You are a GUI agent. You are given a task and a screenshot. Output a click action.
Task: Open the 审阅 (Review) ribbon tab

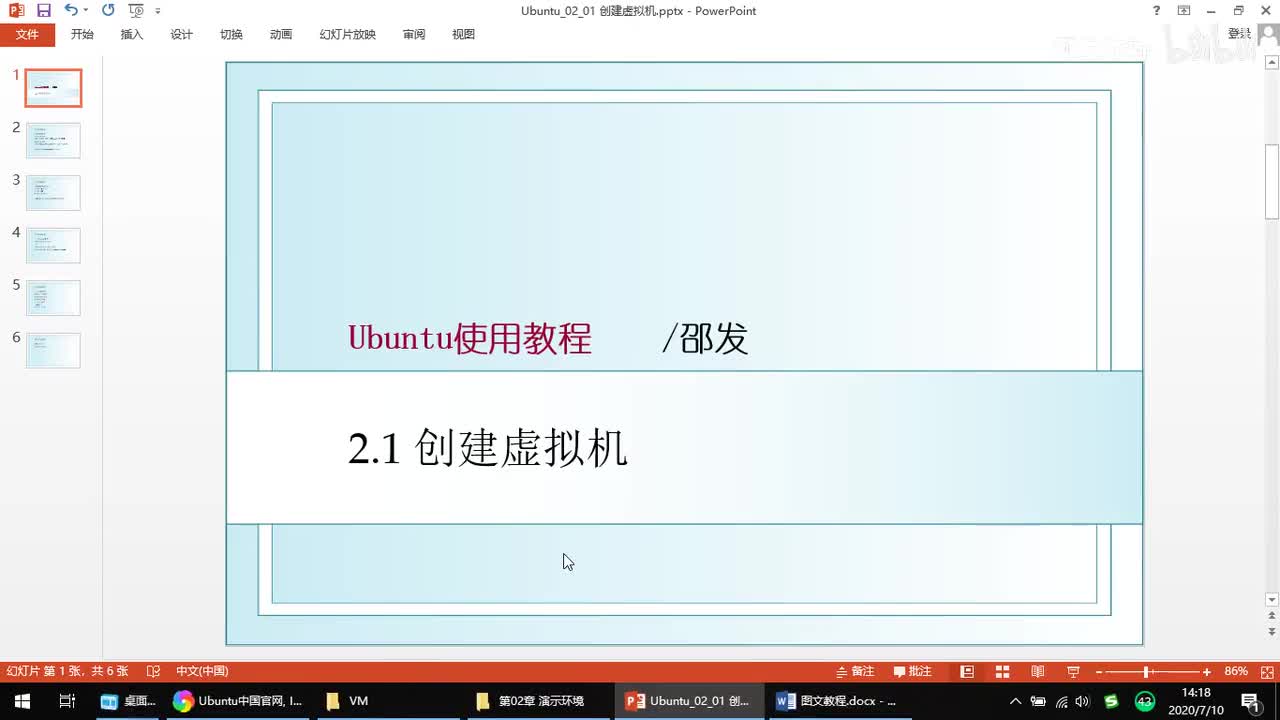pos(414,34)
